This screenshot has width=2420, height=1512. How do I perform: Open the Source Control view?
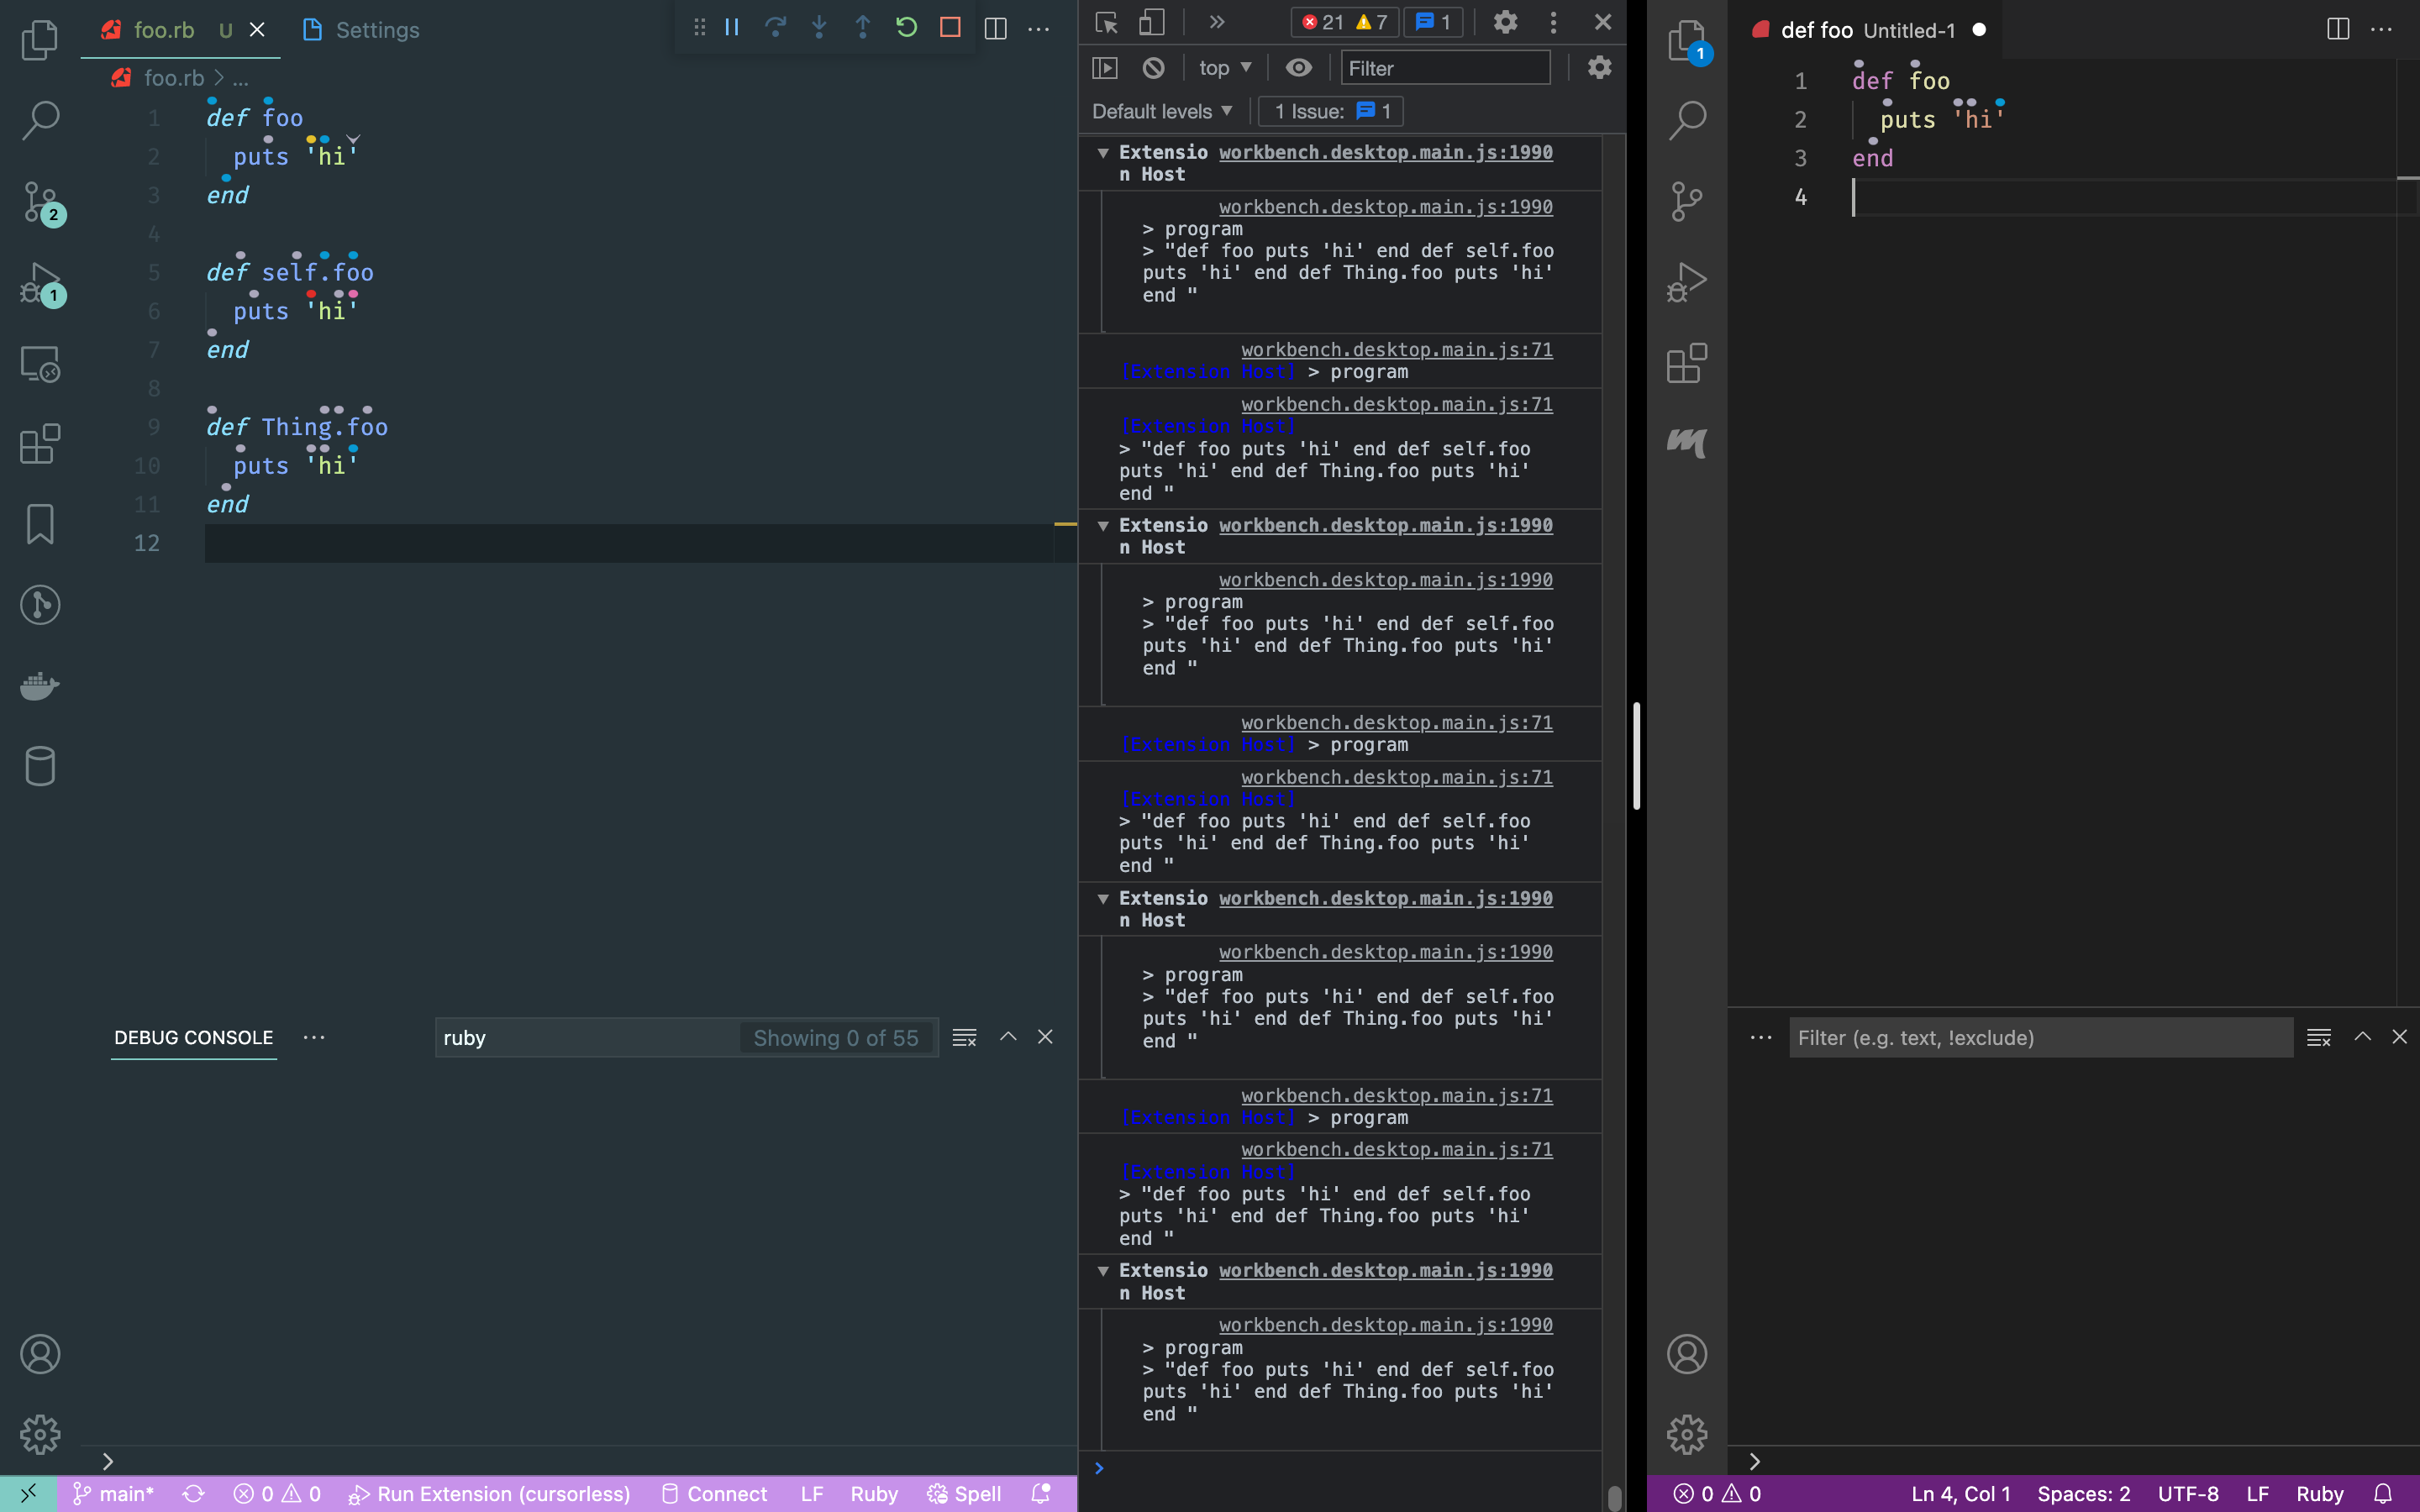tap(40, 203)
